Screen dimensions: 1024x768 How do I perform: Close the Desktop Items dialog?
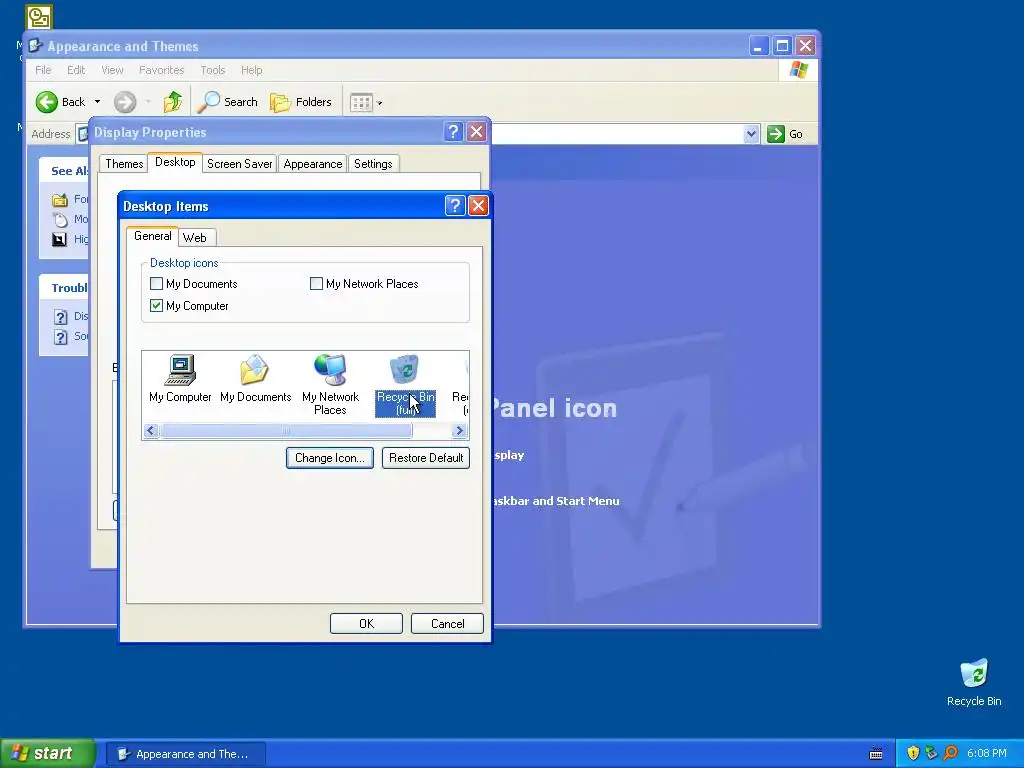click(x=478, y=206)
